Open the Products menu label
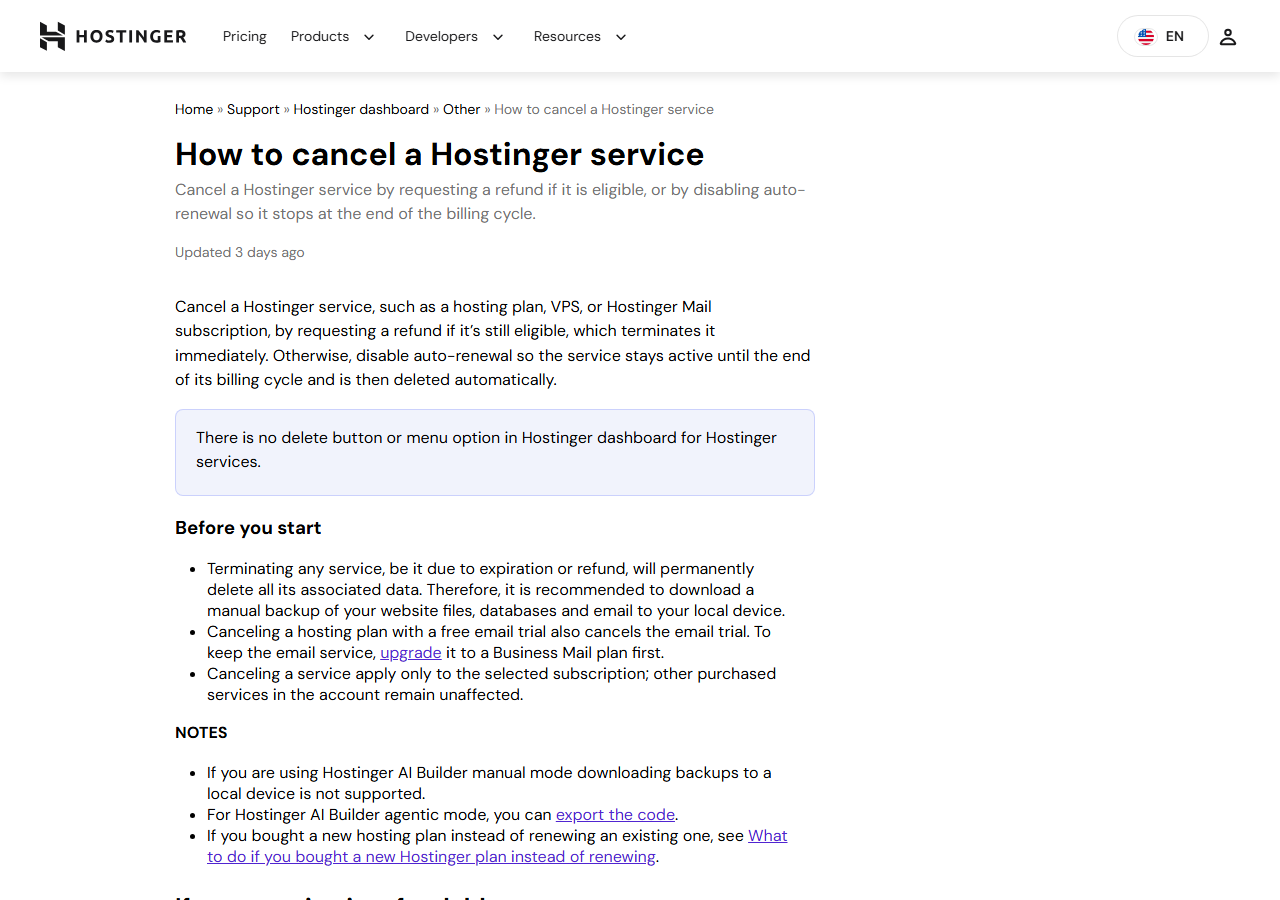1280x900 pixels. pyautogui.click(x=320, y=36)
